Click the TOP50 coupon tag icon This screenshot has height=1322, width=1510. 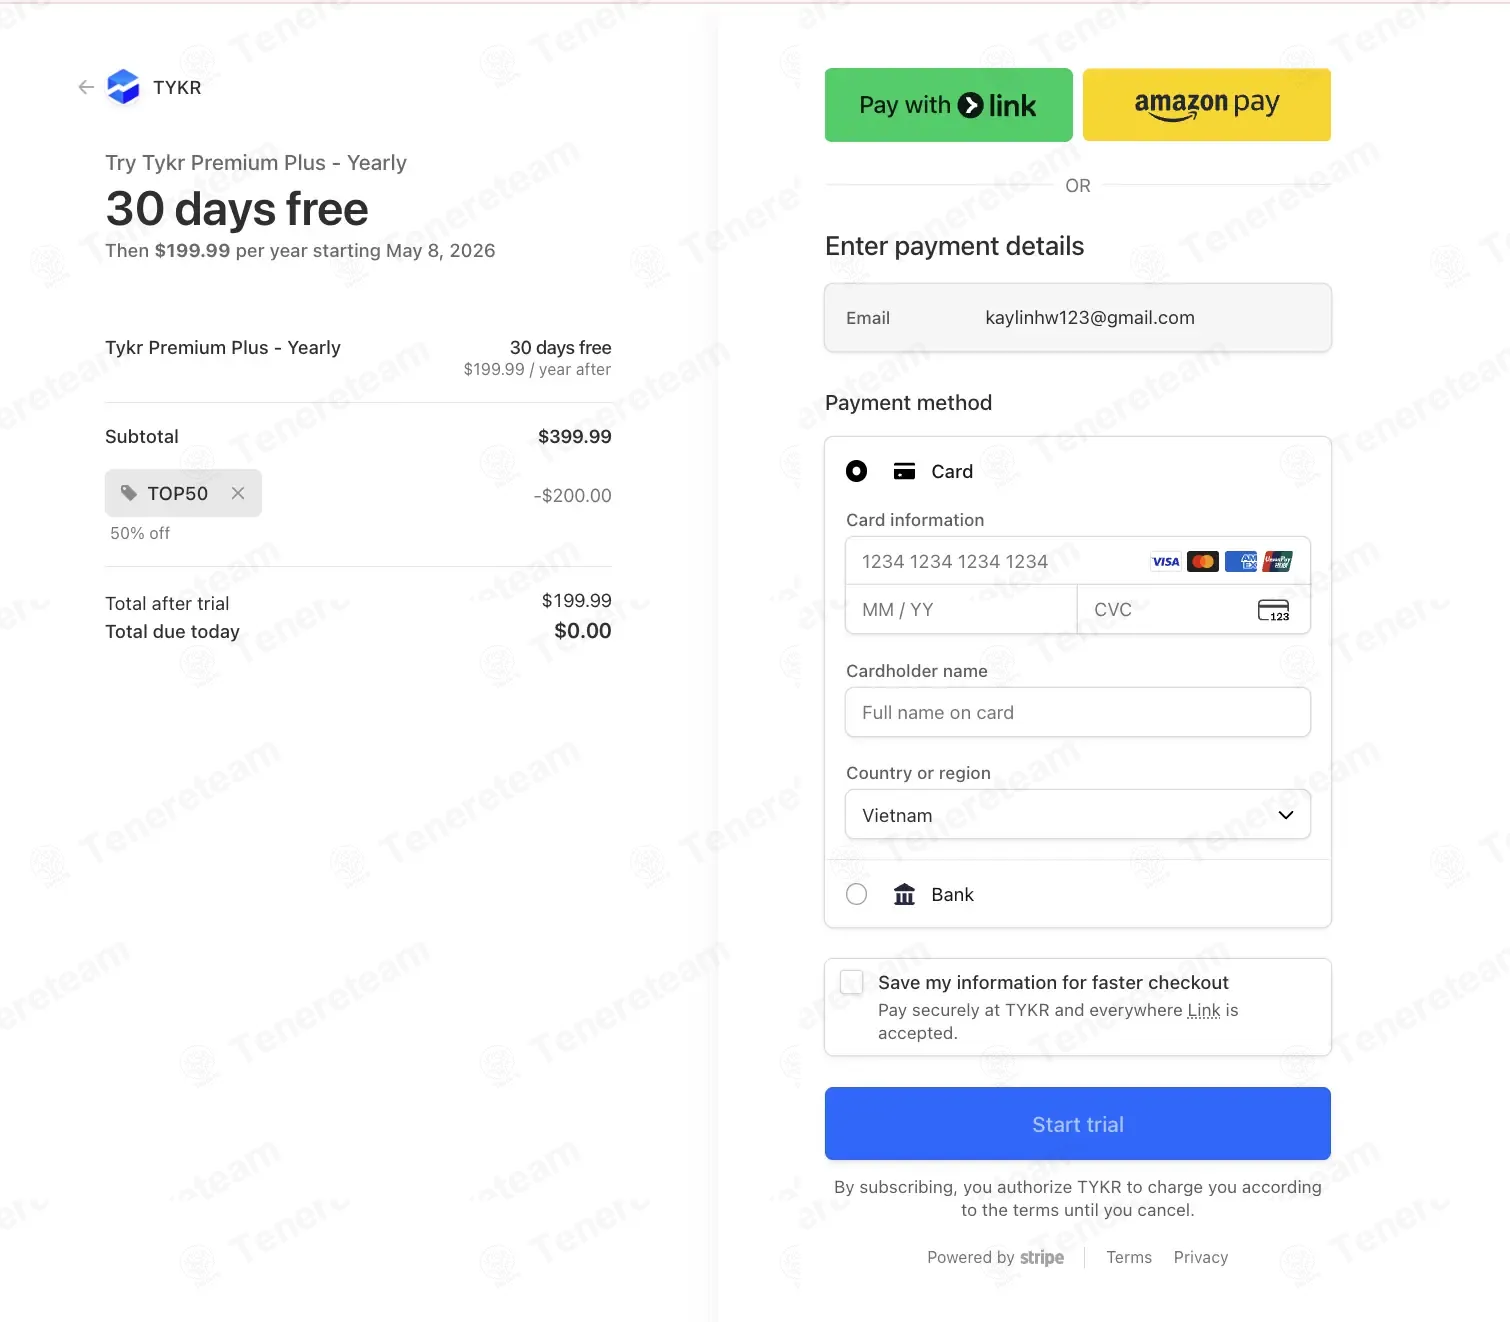click(x=129, y=493)
